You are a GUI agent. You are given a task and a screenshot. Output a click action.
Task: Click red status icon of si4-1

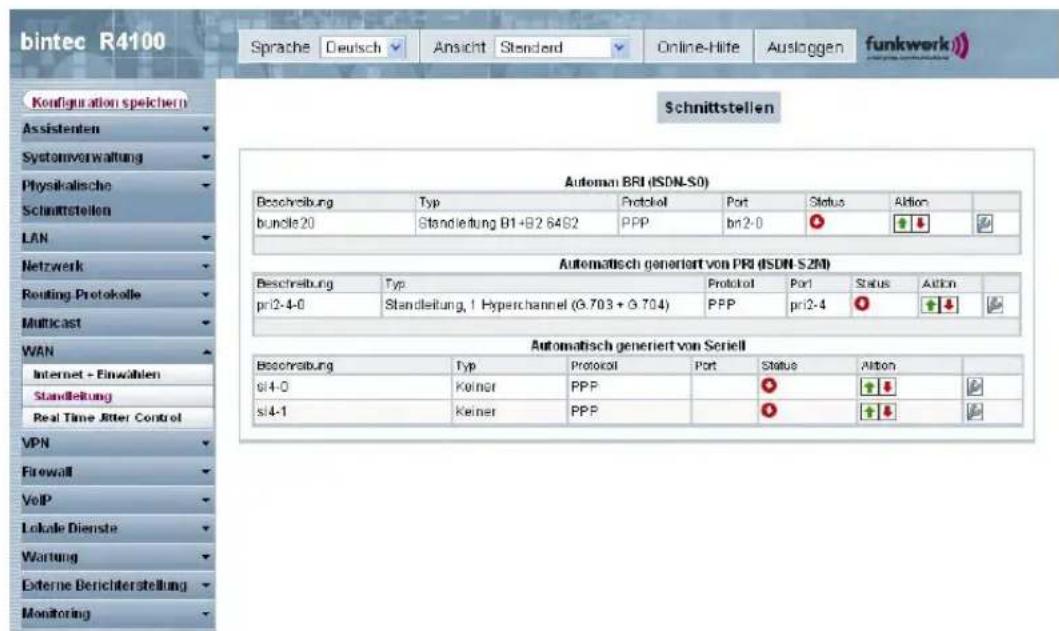pos(769,410)
